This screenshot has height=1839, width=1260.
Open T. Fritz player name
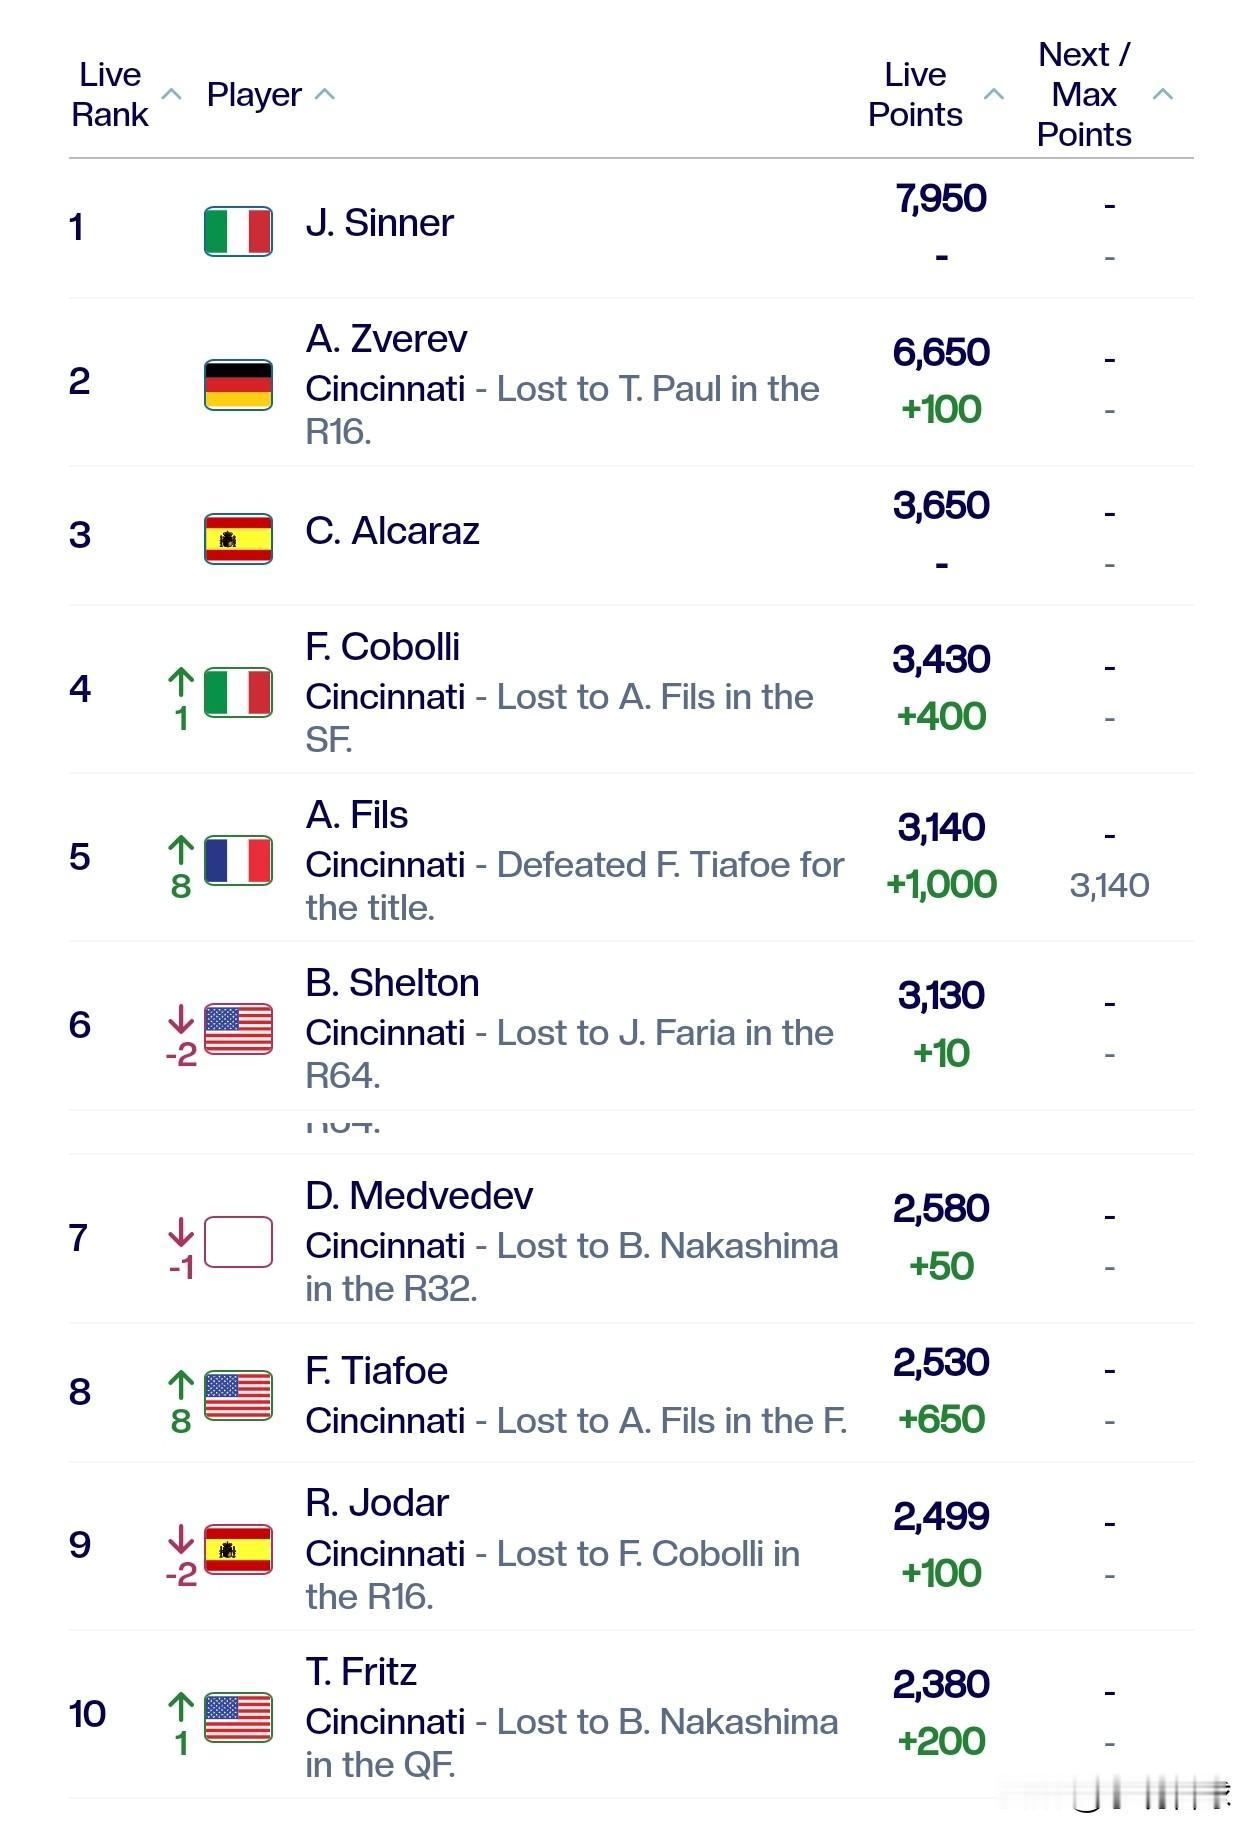(361, 1672)
